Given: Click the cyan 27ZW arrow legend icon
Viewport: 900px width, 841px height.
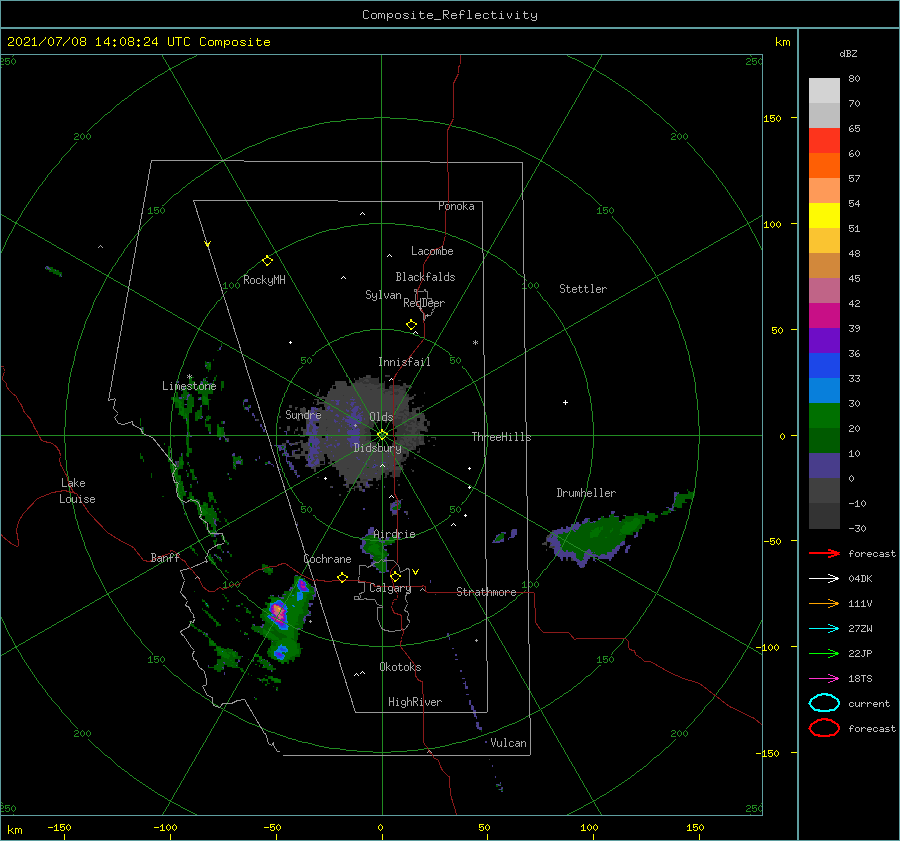Looking at the screenshot, I should [824, 629].
